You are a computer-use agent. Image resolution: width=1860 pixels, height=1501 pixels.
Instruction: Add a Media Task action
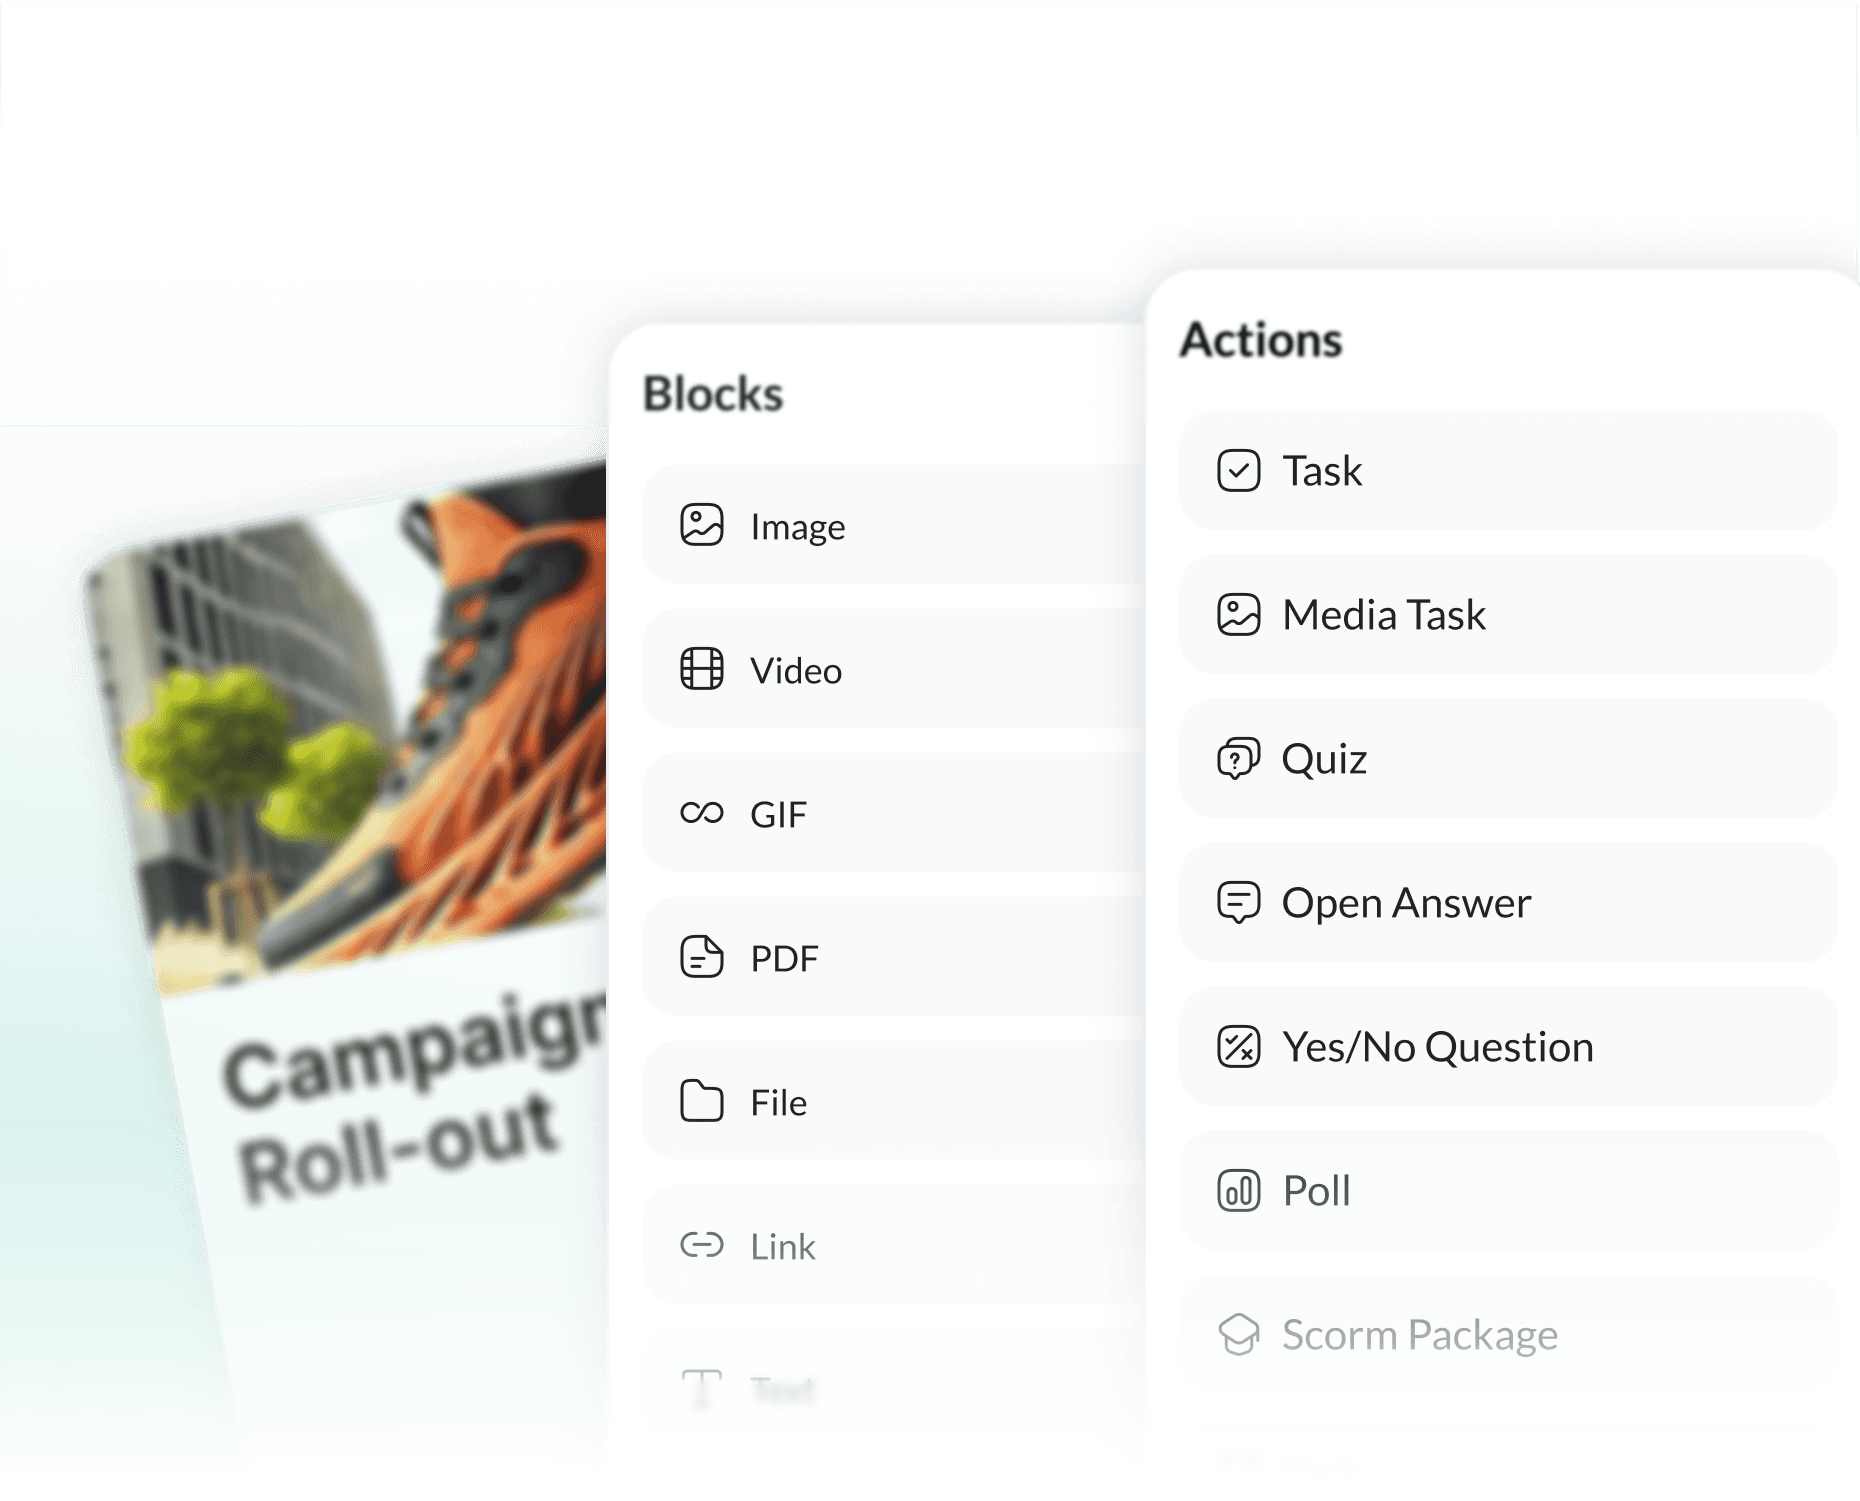coord(1508,615)
